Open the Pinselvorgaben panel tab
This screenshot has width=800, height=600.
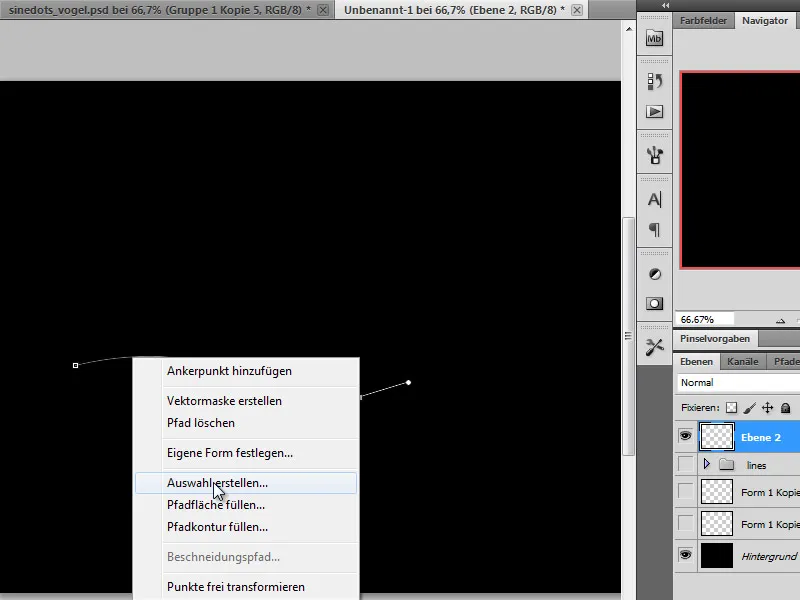[715, 339]
